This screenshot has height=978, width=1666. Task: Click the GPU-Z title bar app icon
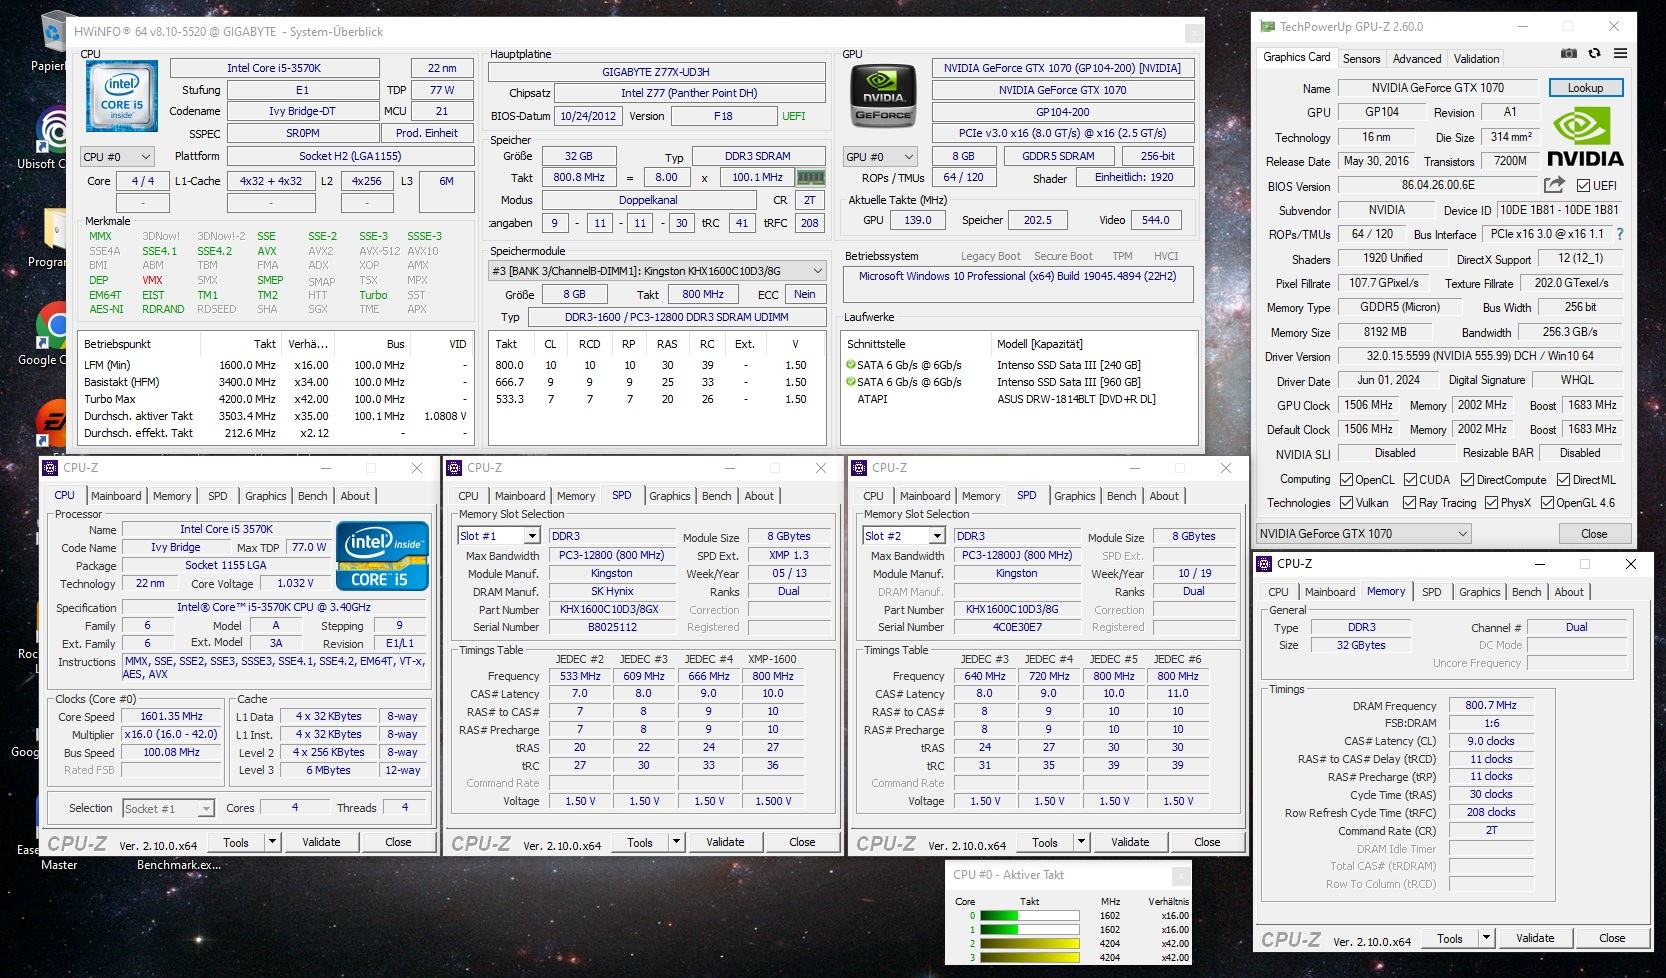pyautogui.click(x=1268, y=27)
